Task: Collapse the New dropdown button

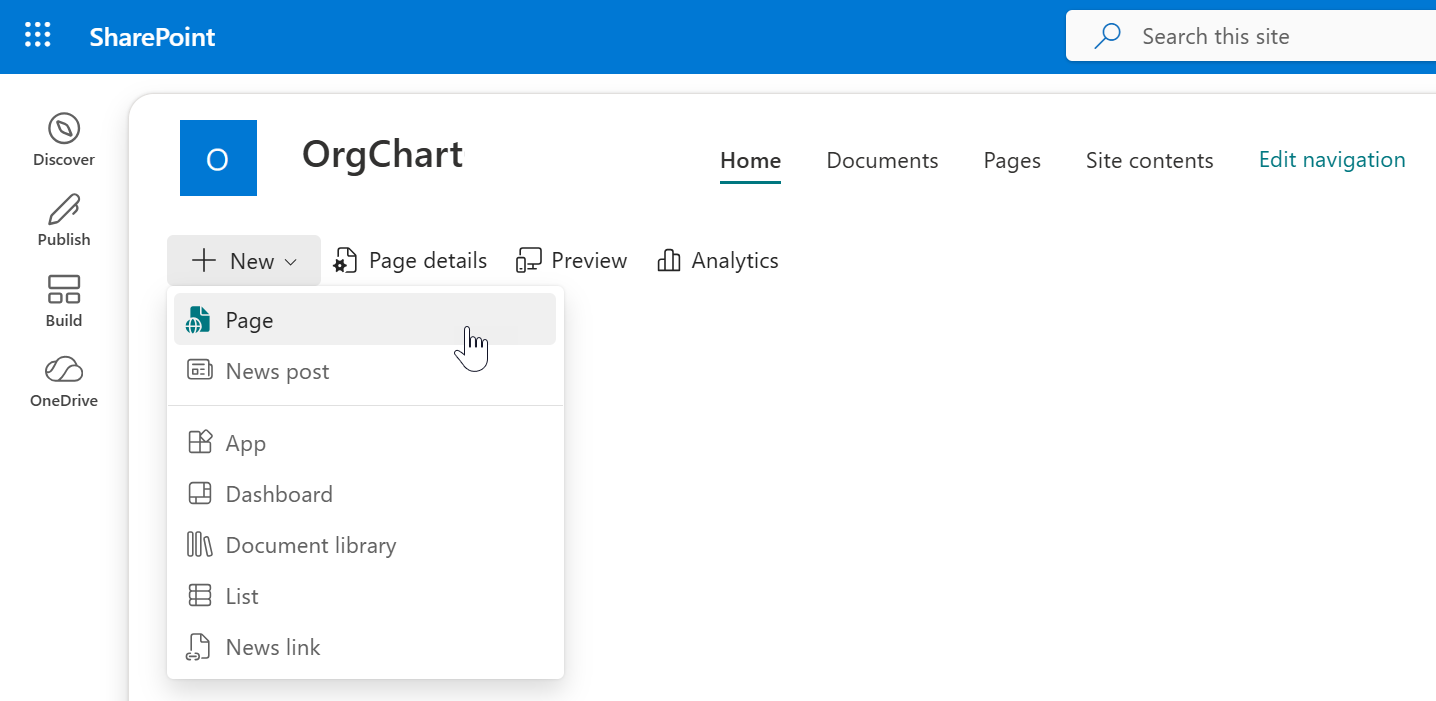Action: pos(244,261)
